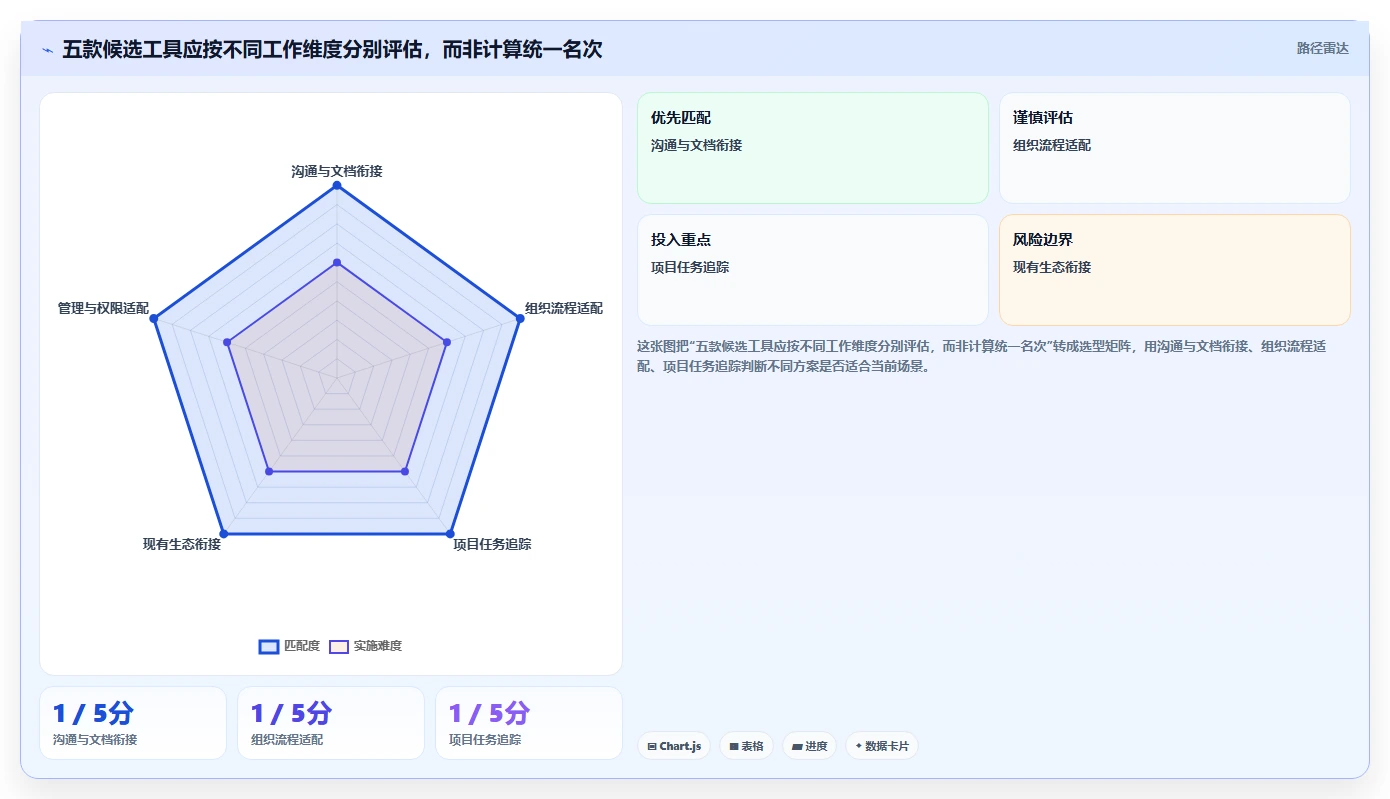Click the 组织流程适配 radar axis label
This screenshot has width=1390, height=799.
(x=564, y=308)
